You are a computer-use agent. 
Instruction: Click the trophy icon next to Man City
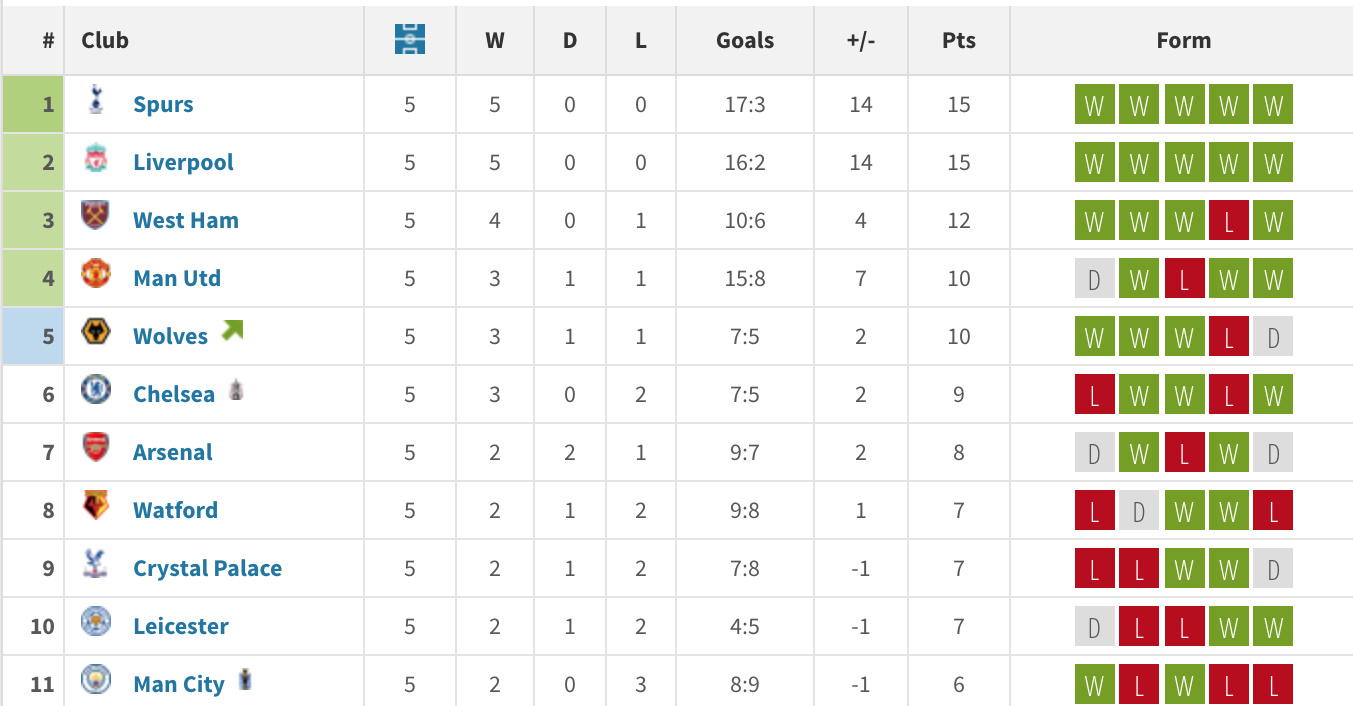pos(245,681)
